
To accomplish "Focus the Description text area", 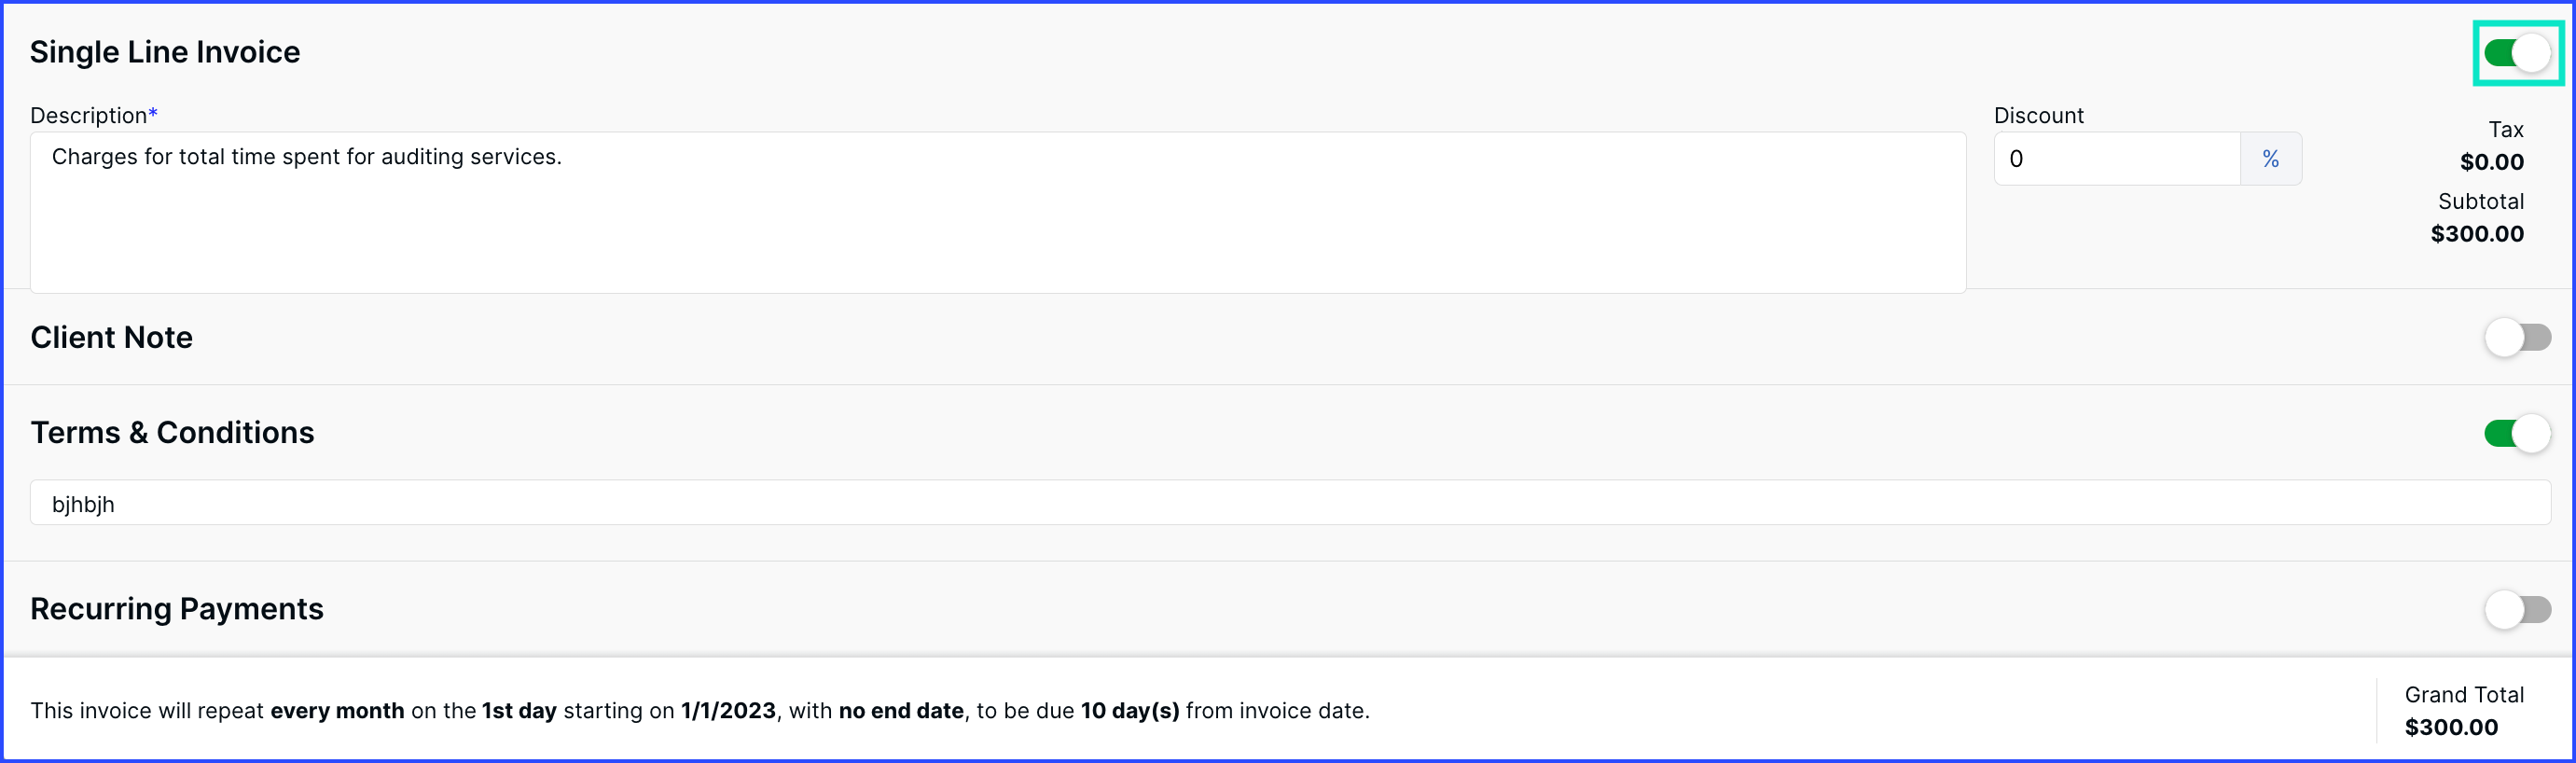I will coord(998,212).
